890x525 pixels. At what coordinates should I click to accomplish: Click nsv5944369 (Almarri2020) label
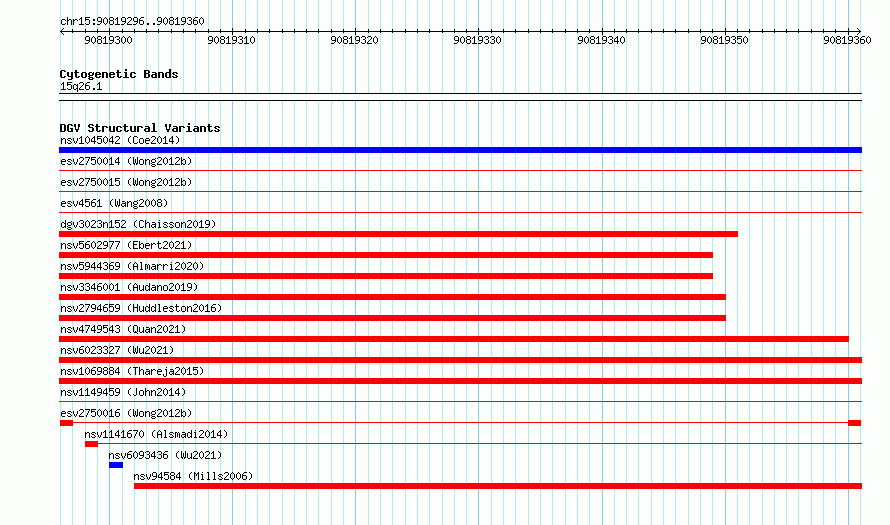[x=132, y=266]
